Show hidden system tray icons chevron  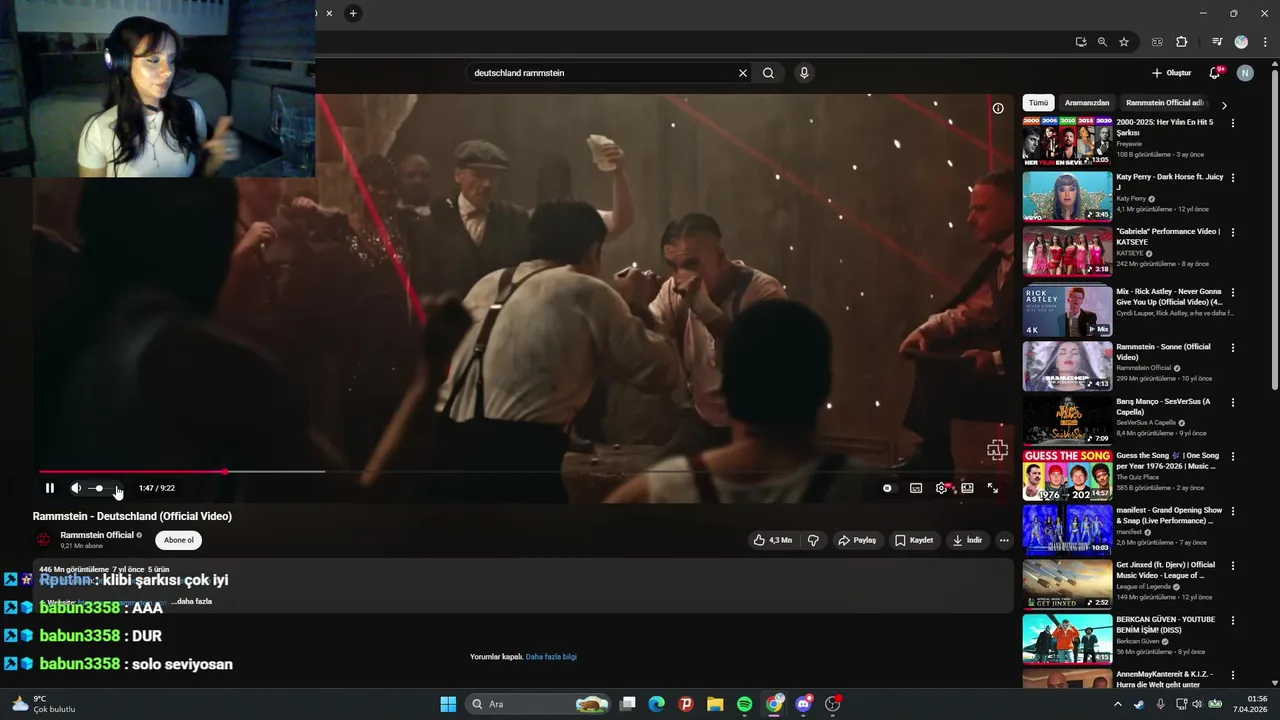[1118, 704]
